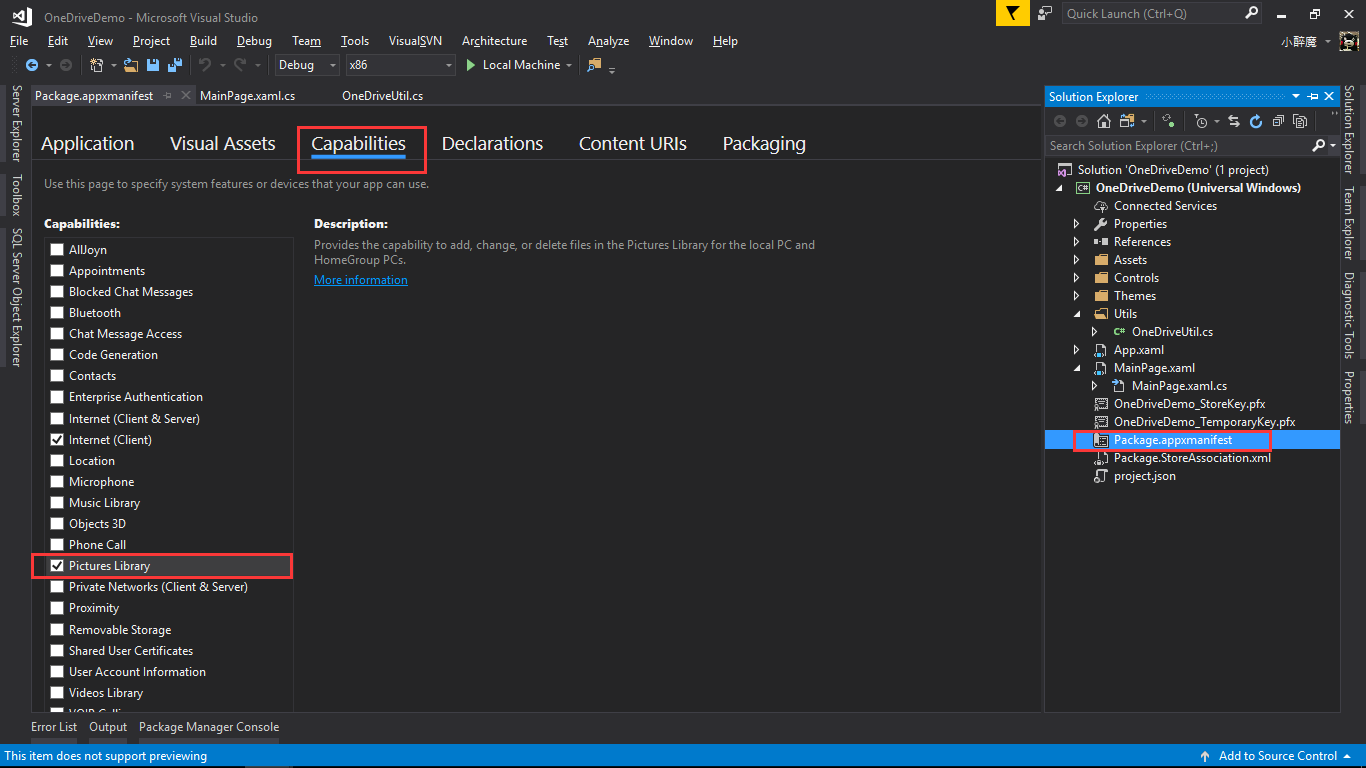Check the Location capability box
1366x768 pixels.
click(x=57, y=461)
